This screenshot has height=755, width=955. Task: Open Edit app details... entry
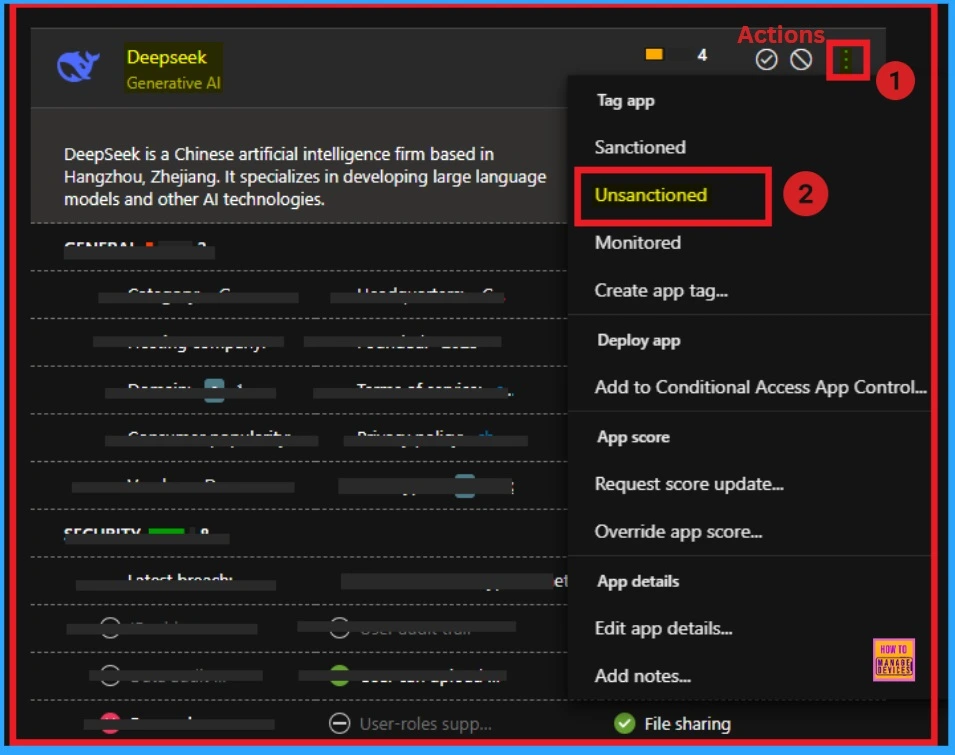pyautogui.click(x=663, y=628)
